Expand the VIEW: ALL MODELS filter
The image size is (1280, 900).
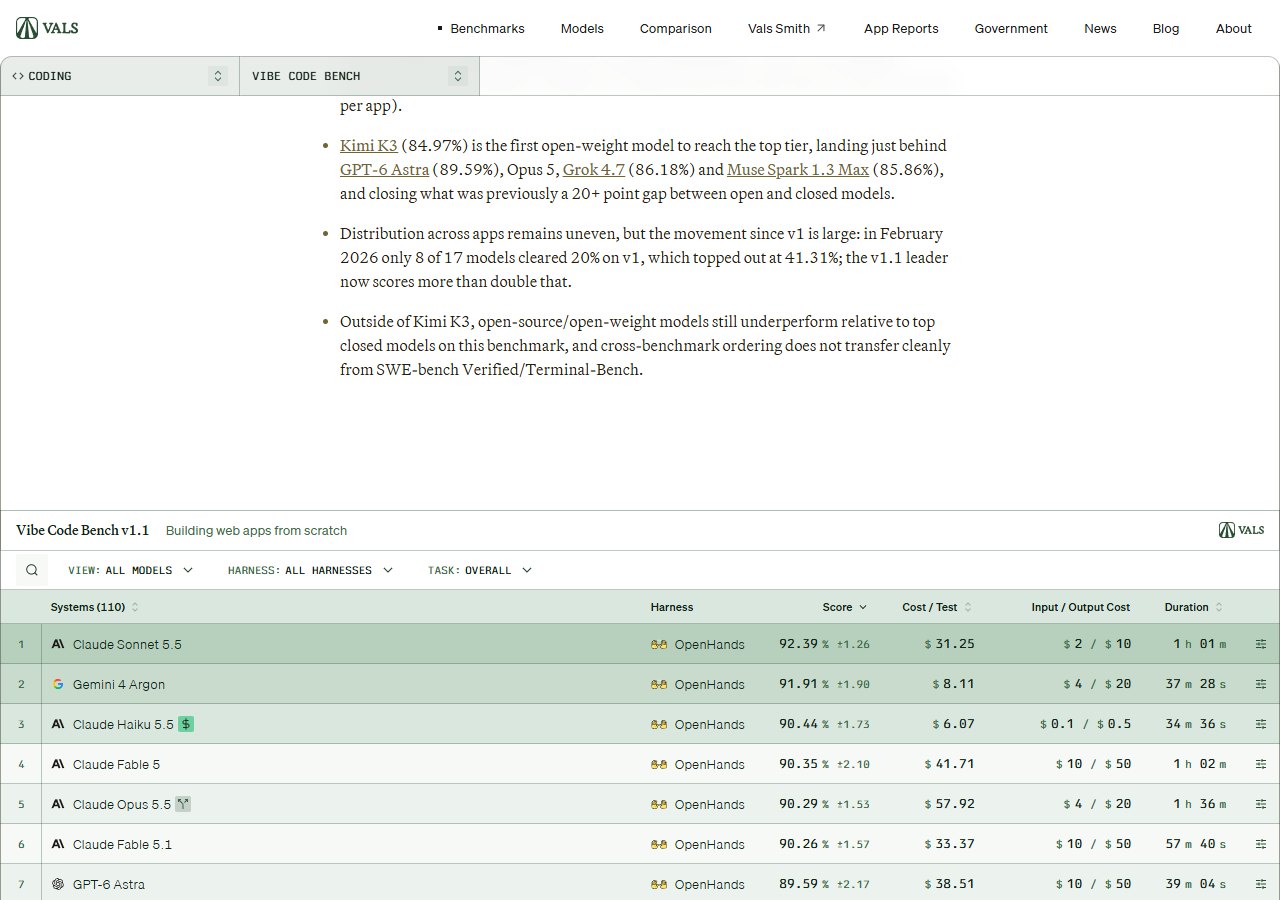[x=130, y=570]
